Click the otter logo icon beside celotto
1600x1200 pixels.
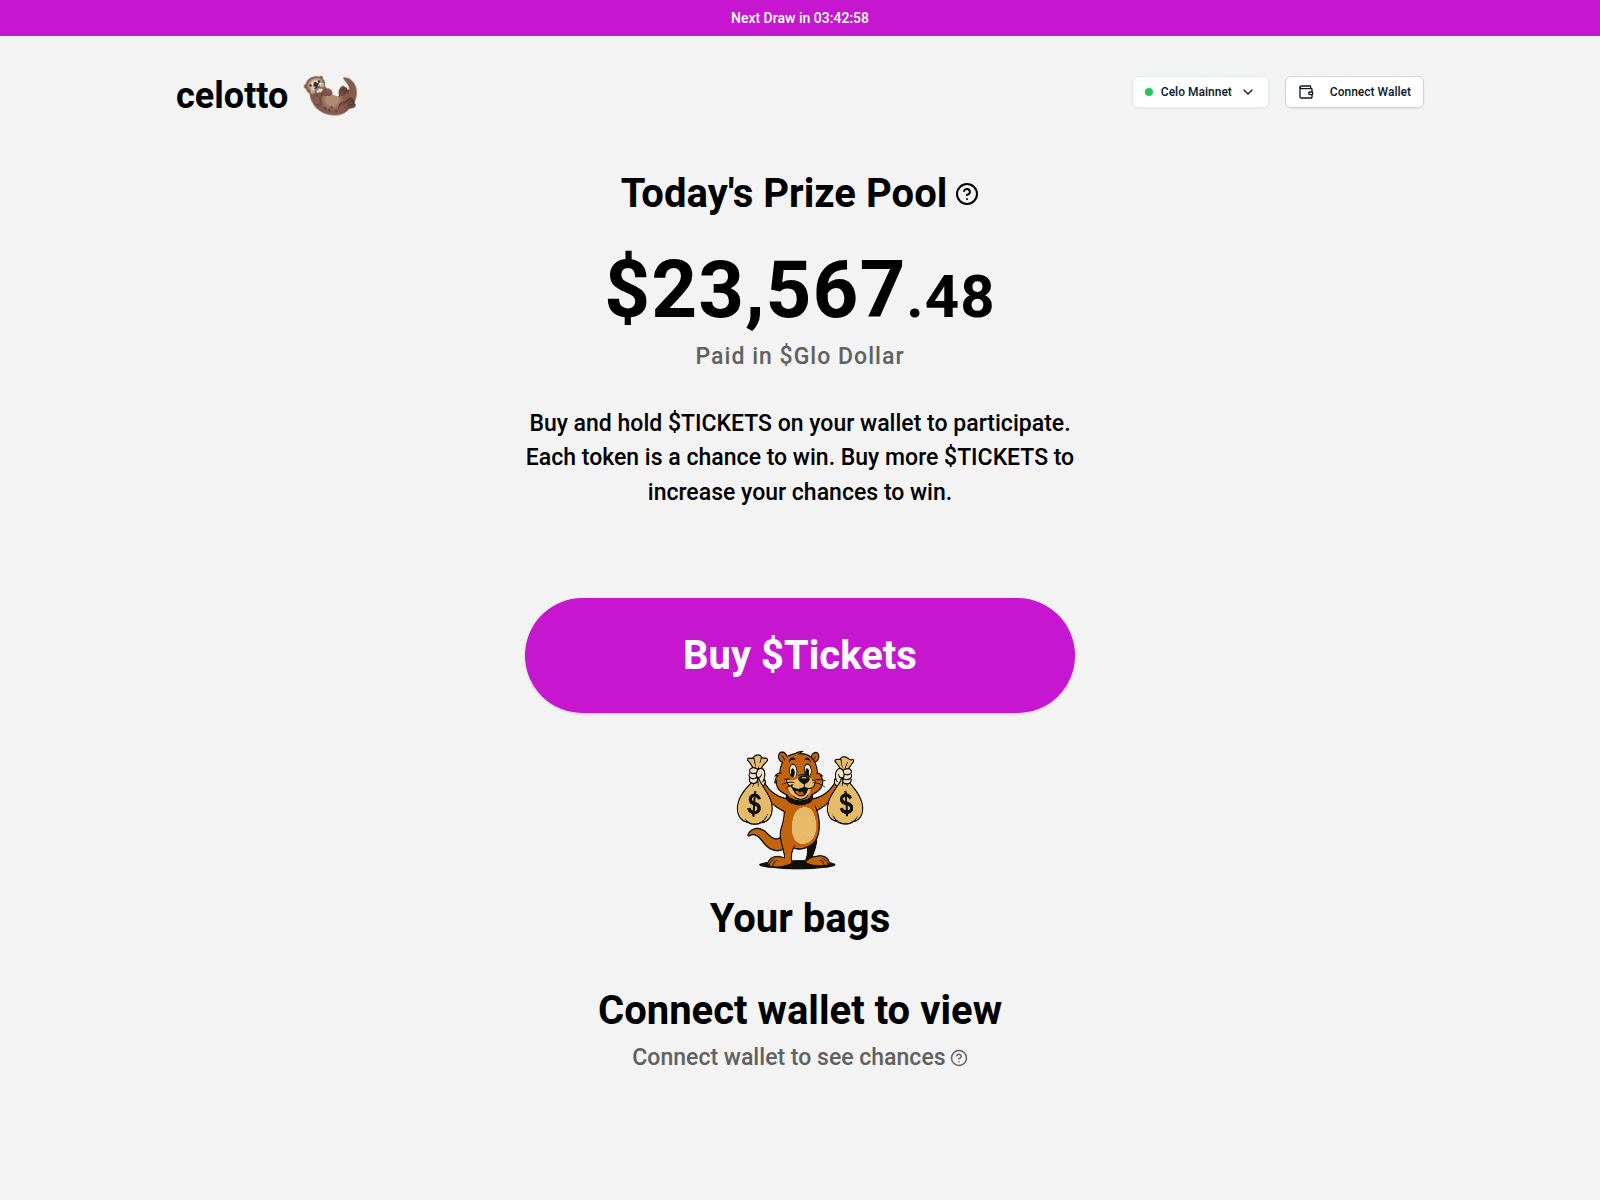[331, 95]
